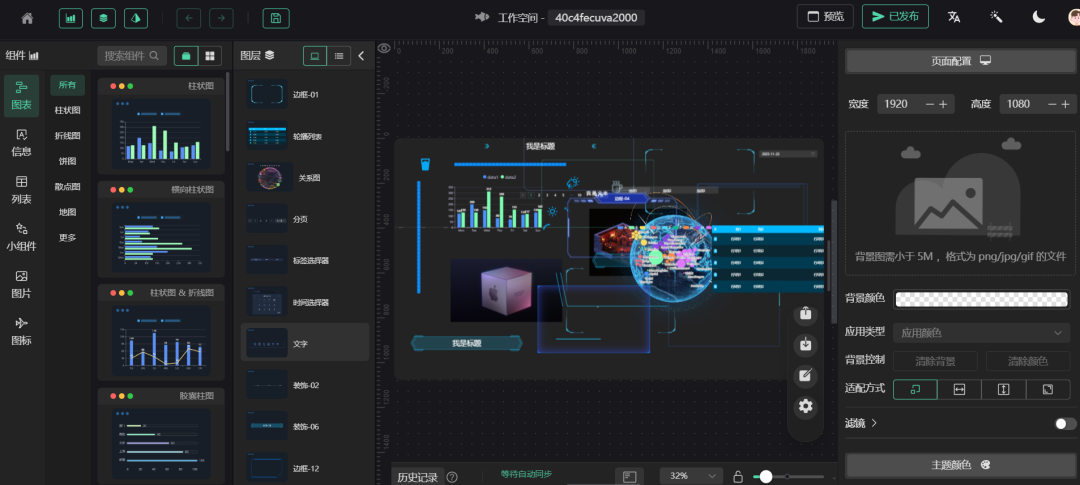This screenshot has height=485, width=1080.
Task: Toggle dark mode moon icon
Action: (1038, 17)
